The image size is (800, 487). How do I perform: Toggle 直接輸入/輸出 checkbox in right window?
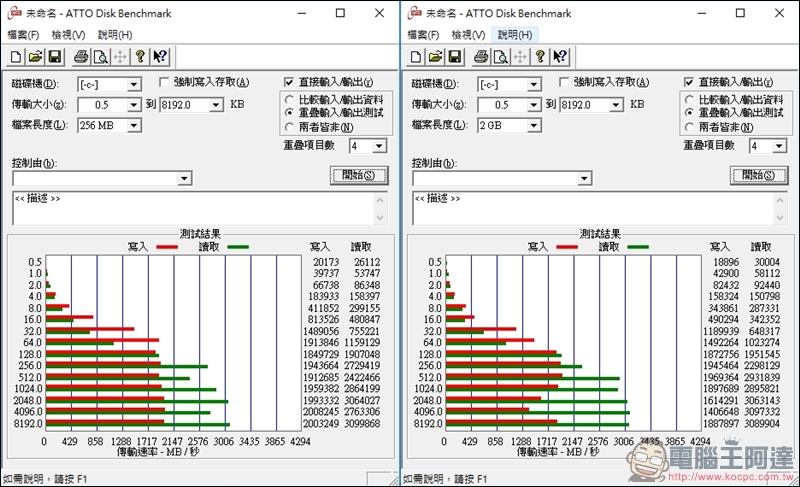[689, 82]
